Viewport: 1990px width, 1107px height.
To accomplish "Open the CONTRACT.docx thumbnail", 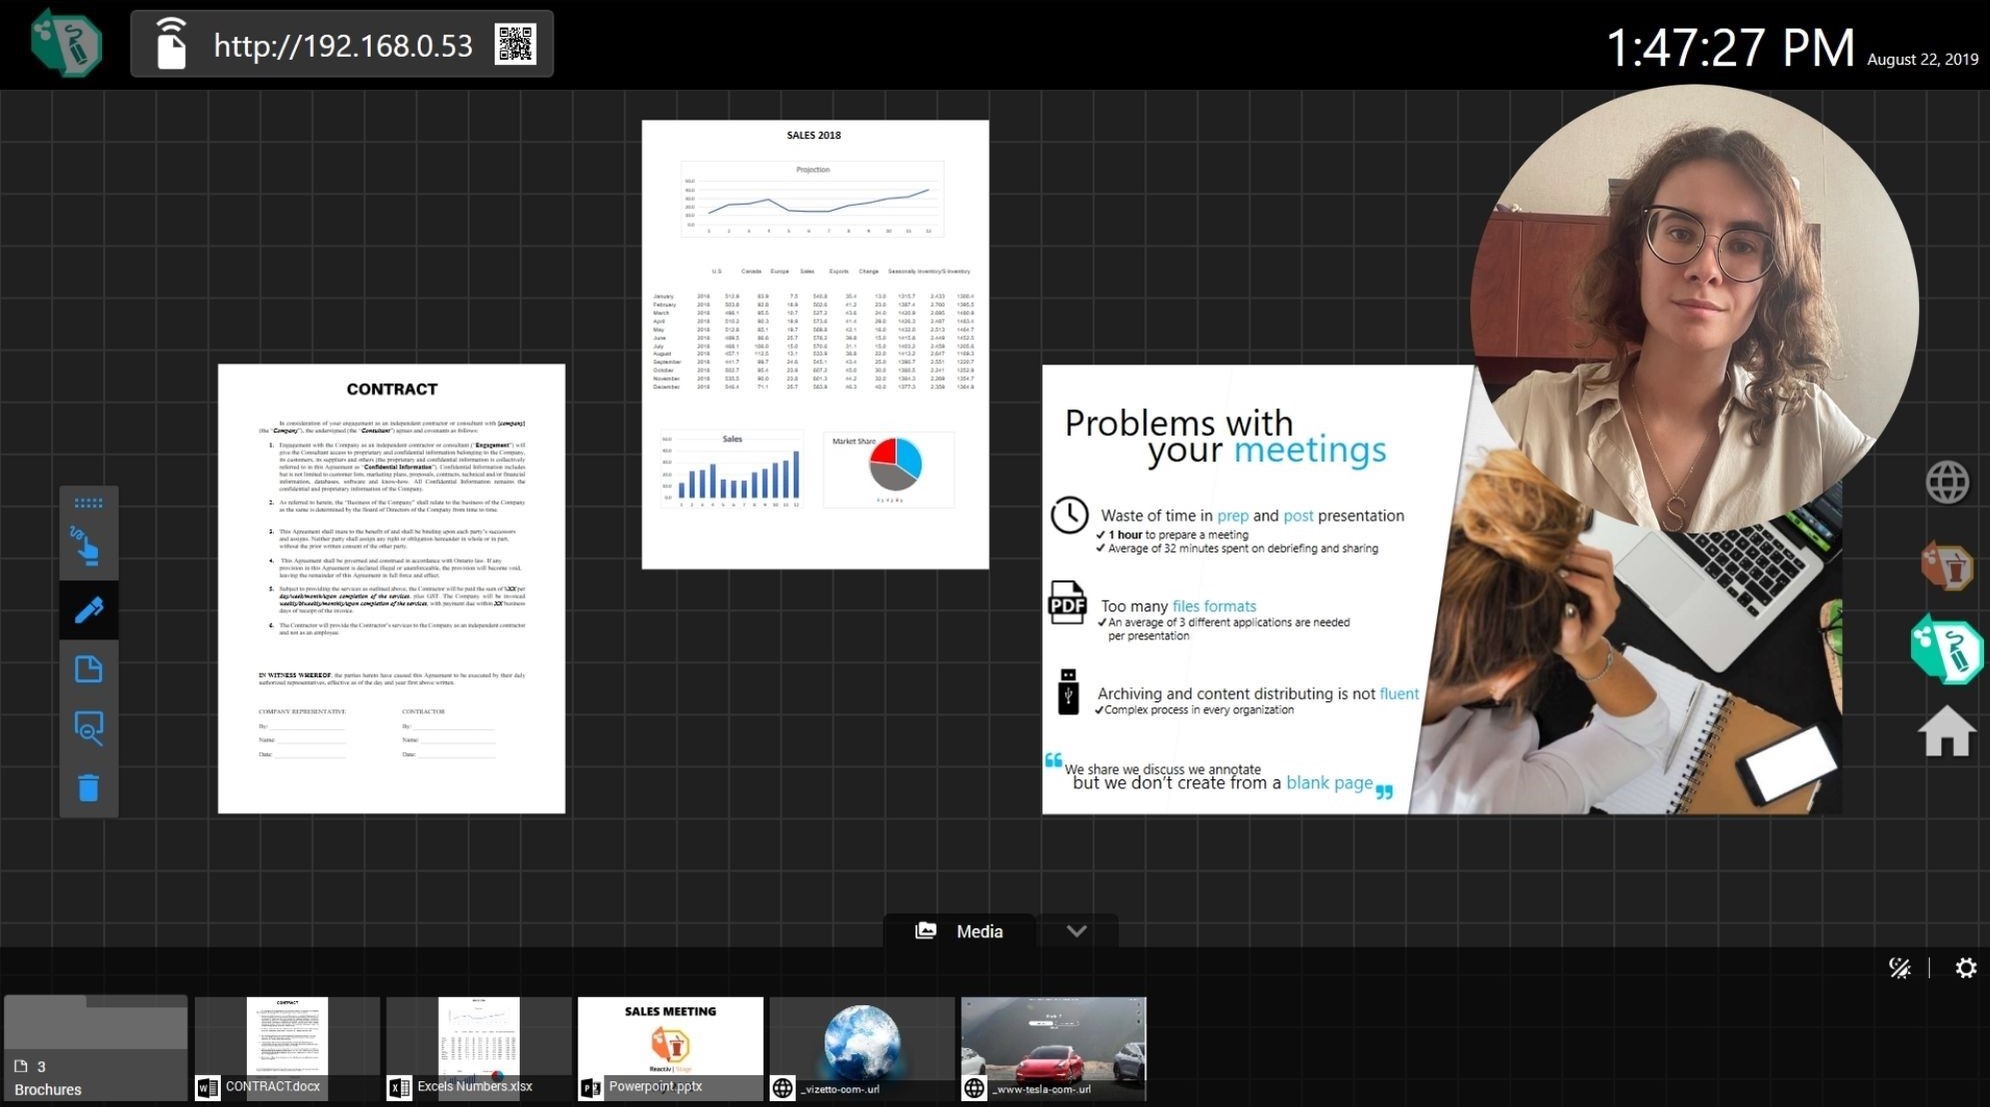I will (287, 1048).
